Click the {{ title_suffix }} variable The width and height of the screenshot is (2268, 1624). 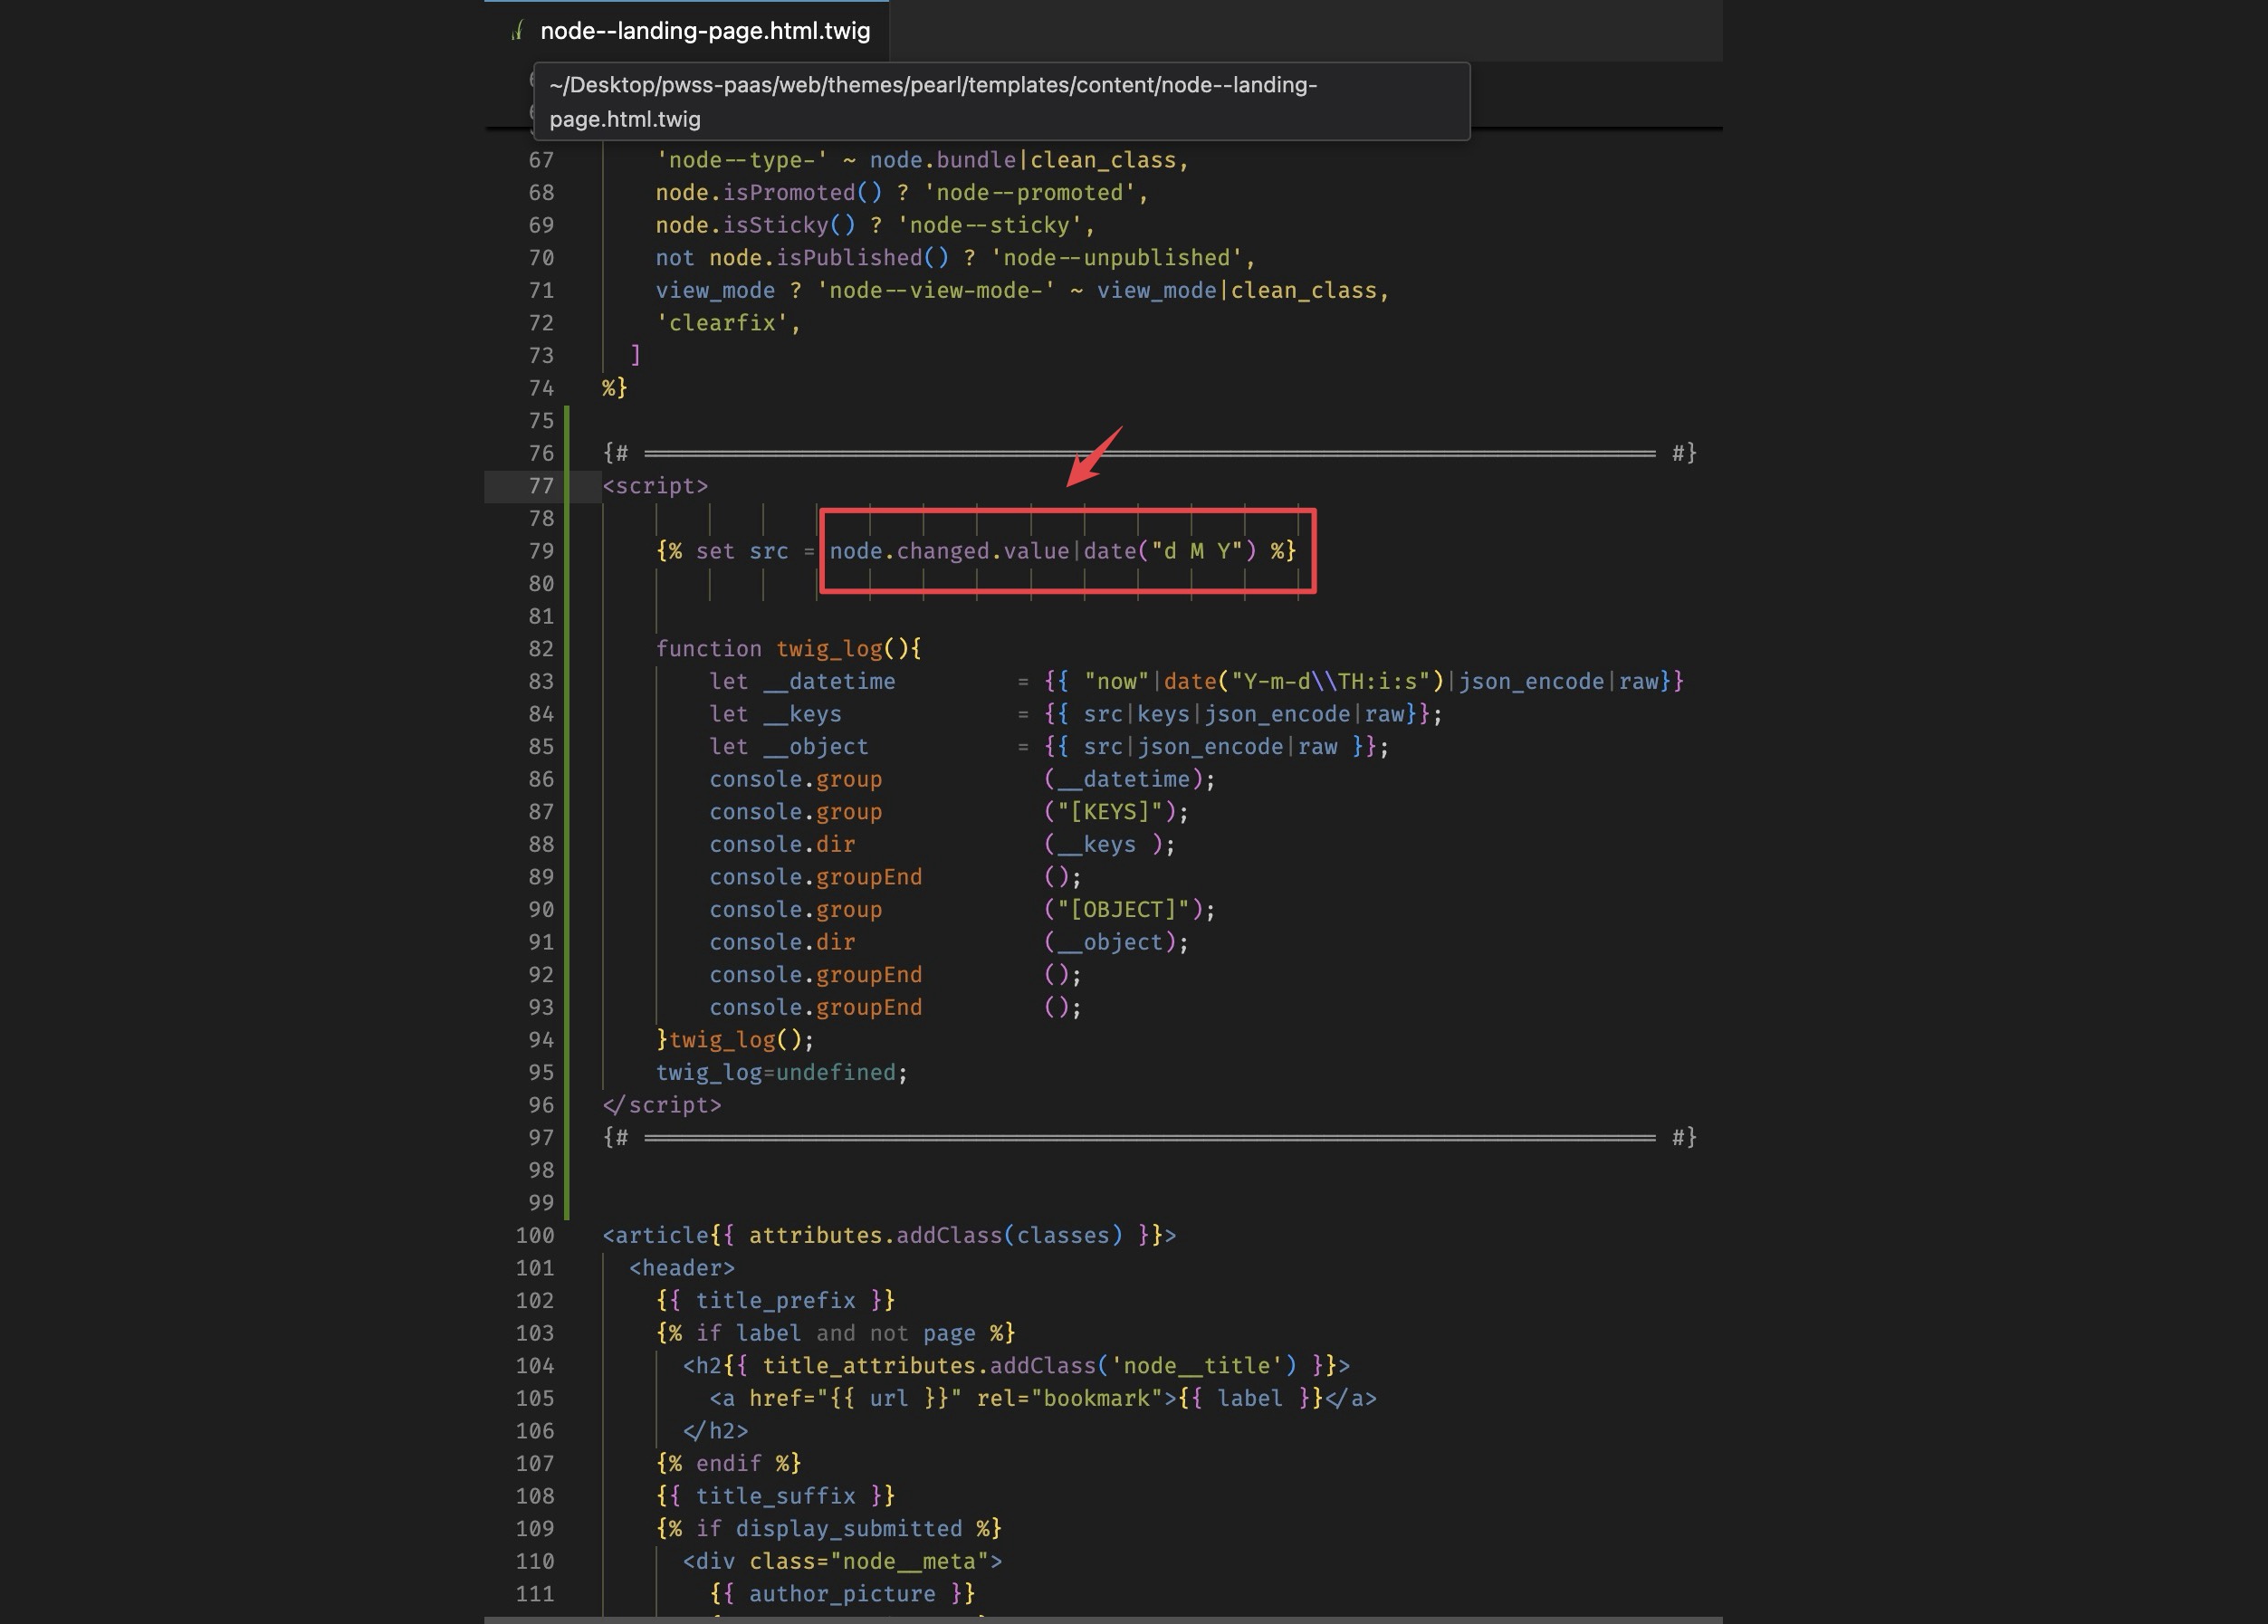775,1496
